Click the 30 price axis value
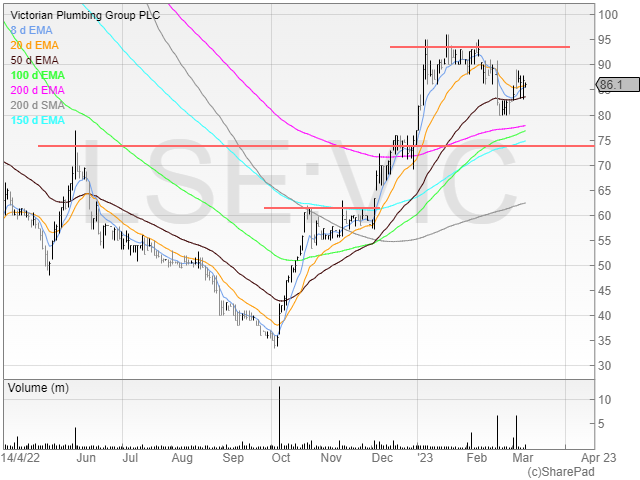The image size is (640, 480). coord(604,366)
